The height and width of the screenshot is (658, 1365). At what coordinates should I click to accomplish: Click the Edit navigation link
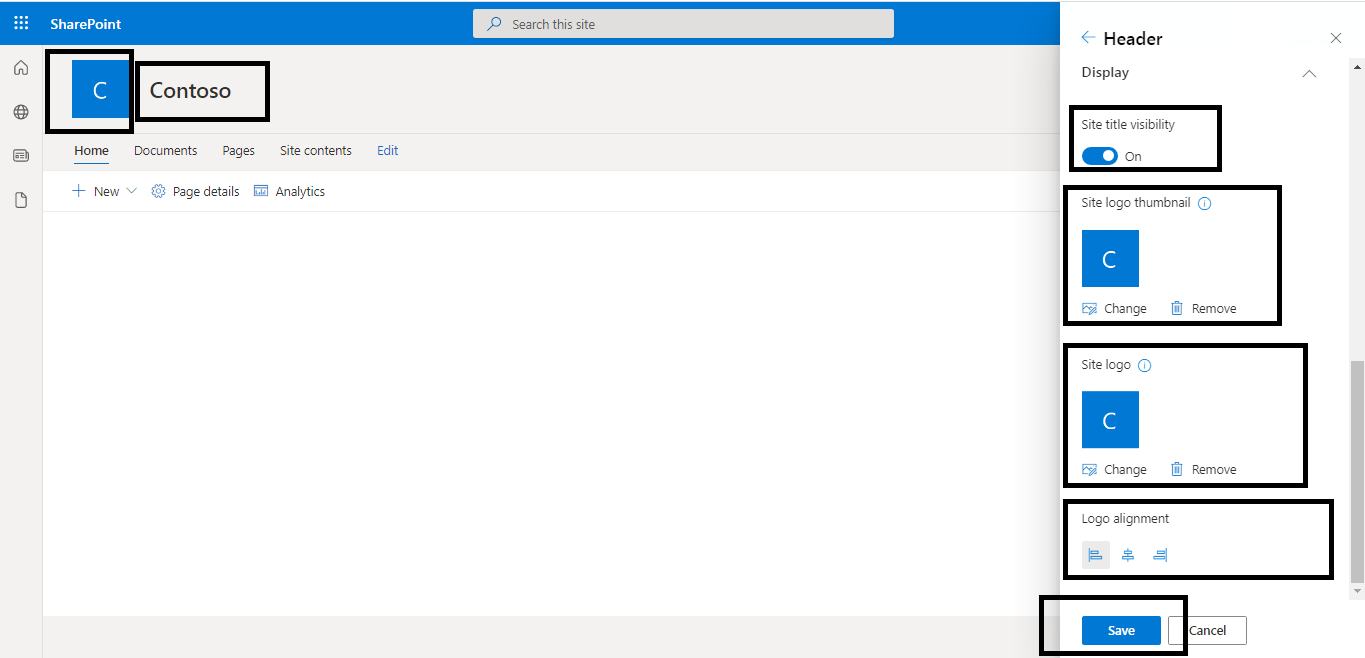point(388,151)
